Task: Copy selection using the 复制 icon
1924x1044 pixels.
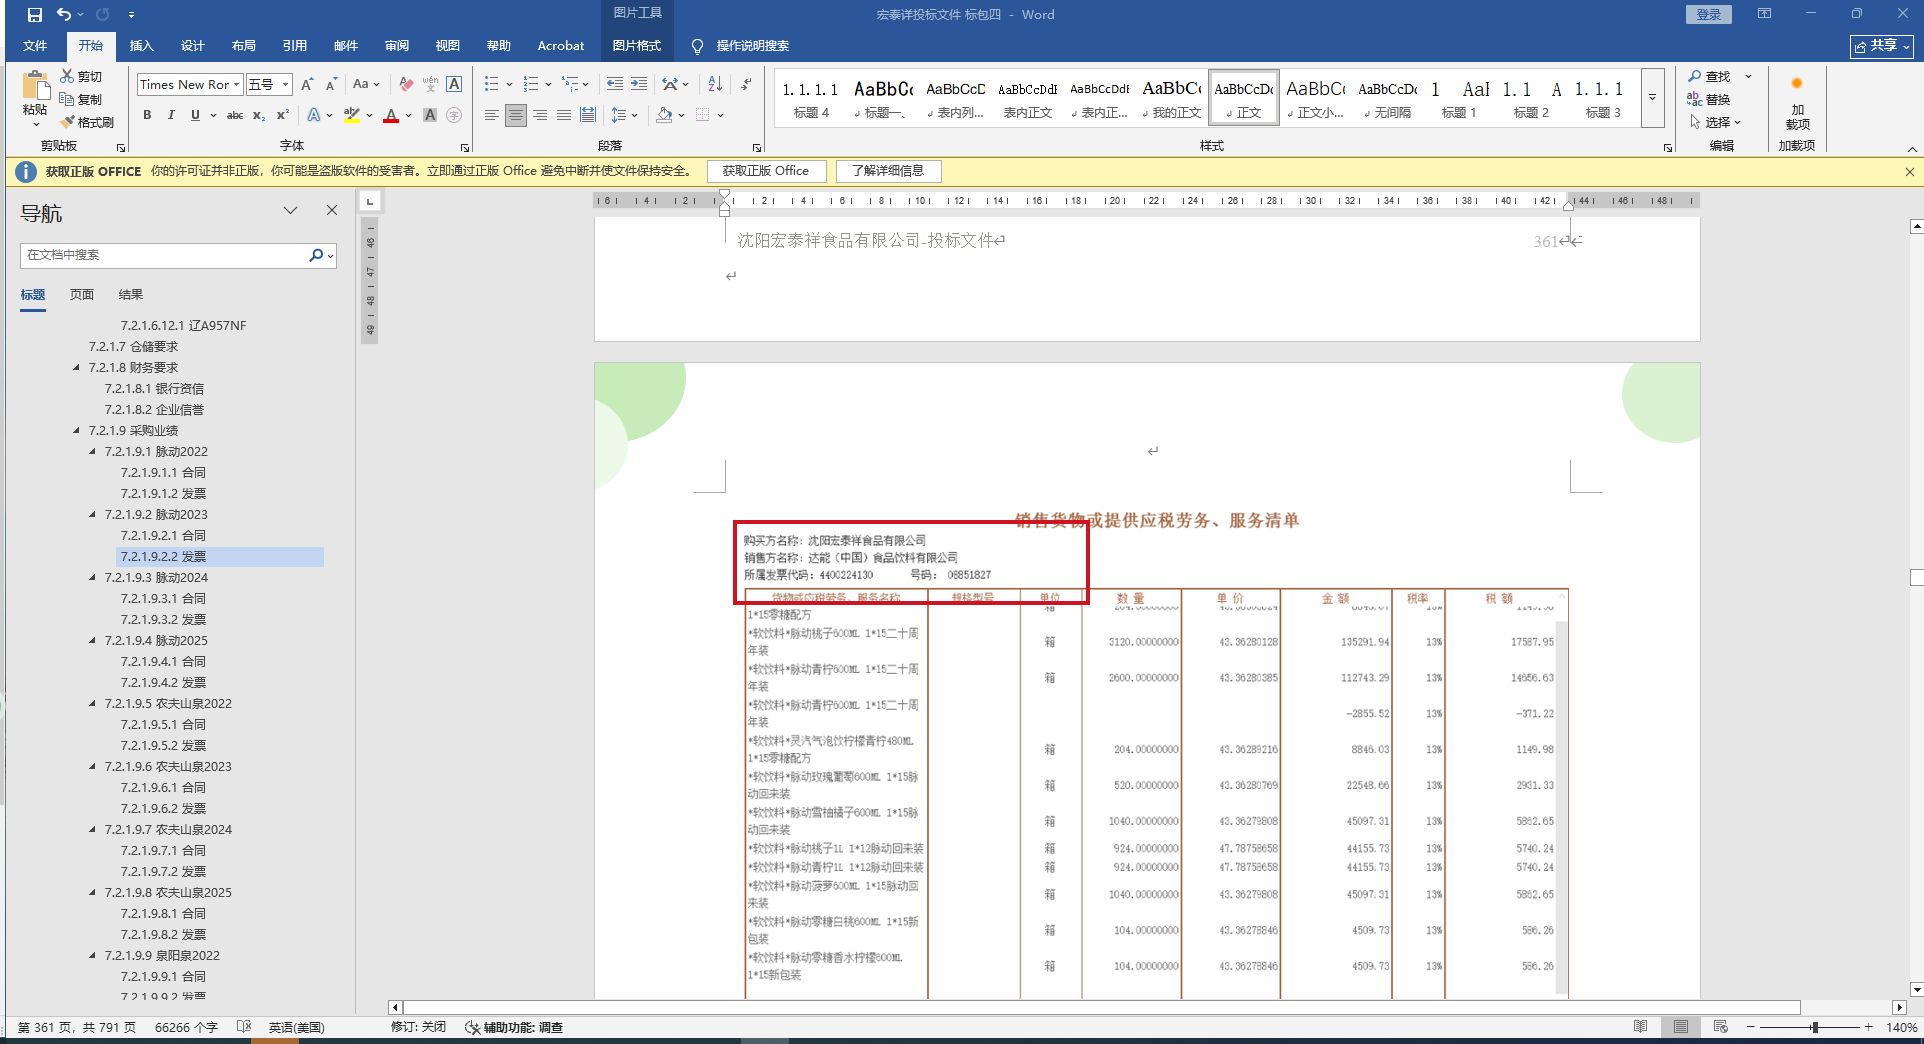Action: pos(81,99)
